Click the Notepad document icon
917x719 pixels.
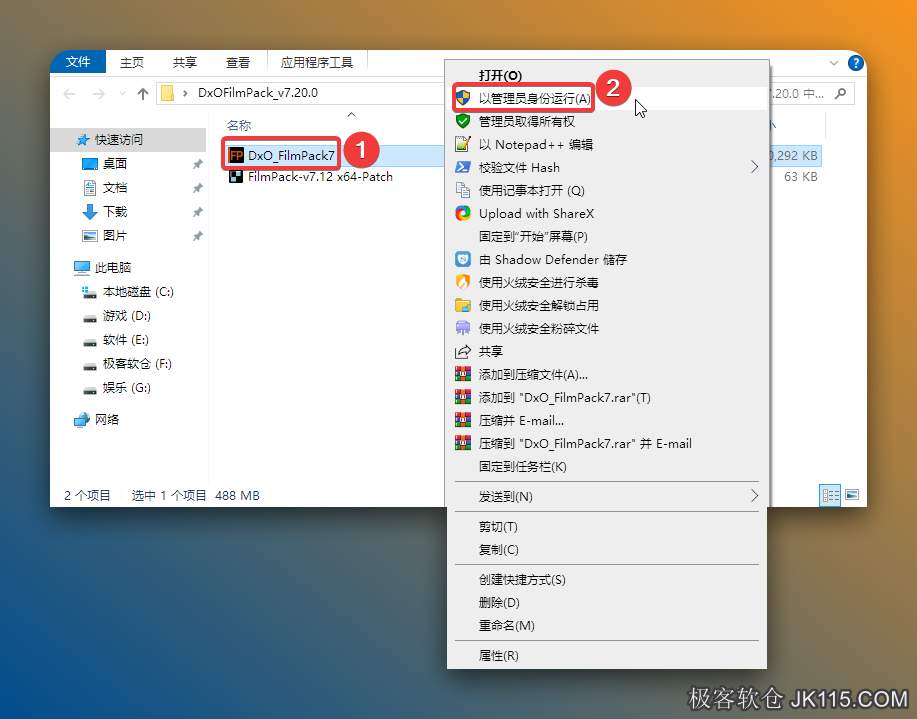click(x=463, y=190)
